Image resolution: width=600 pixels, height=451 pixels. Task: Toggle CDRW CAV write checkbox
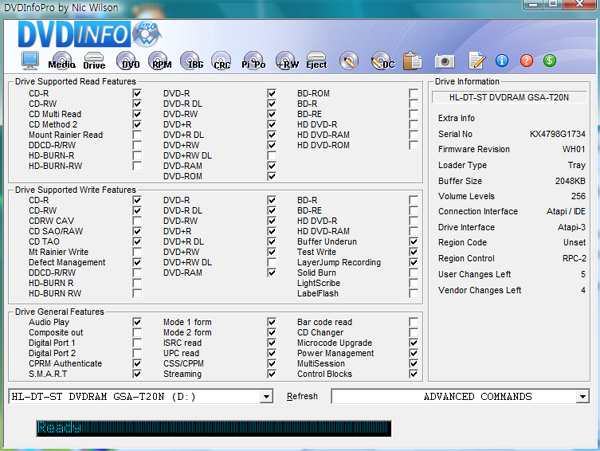137,221
